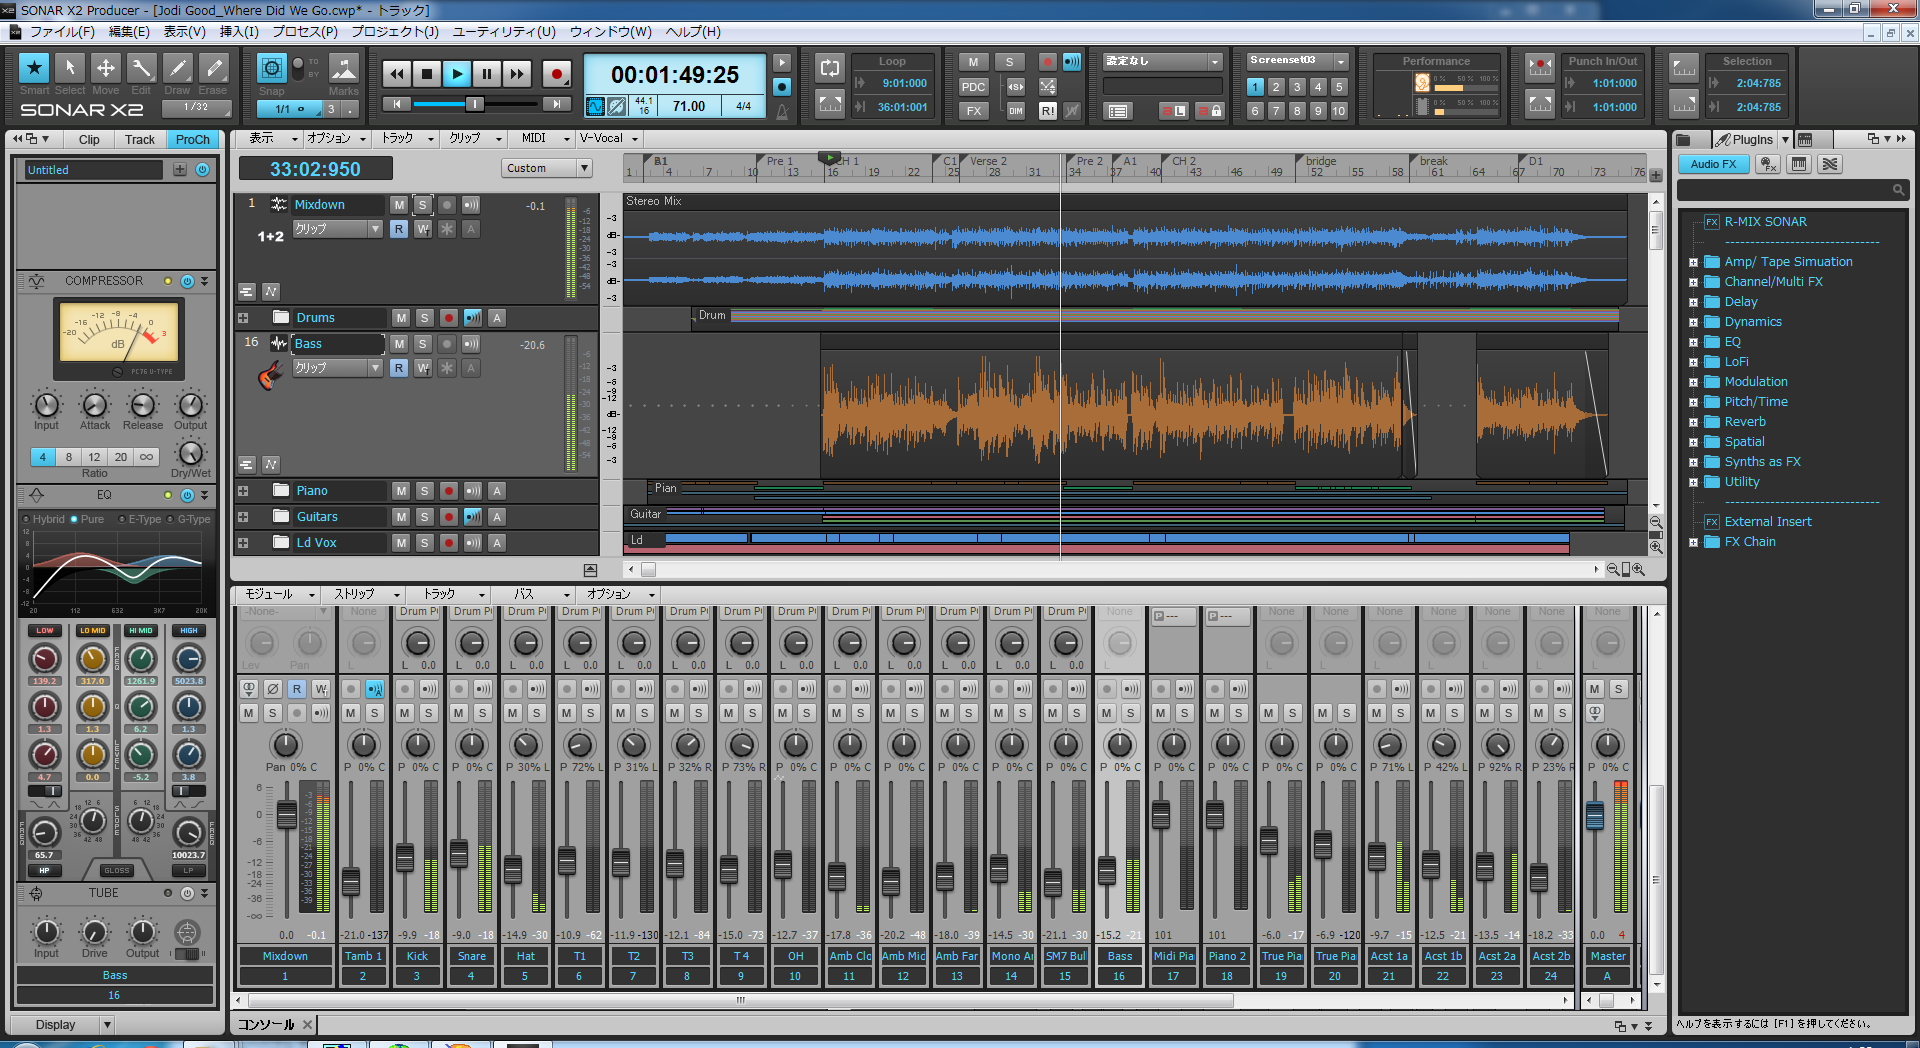Click the FX bypass button
This screenshot has height=1048, width=1920.
(x=973, y=111)
